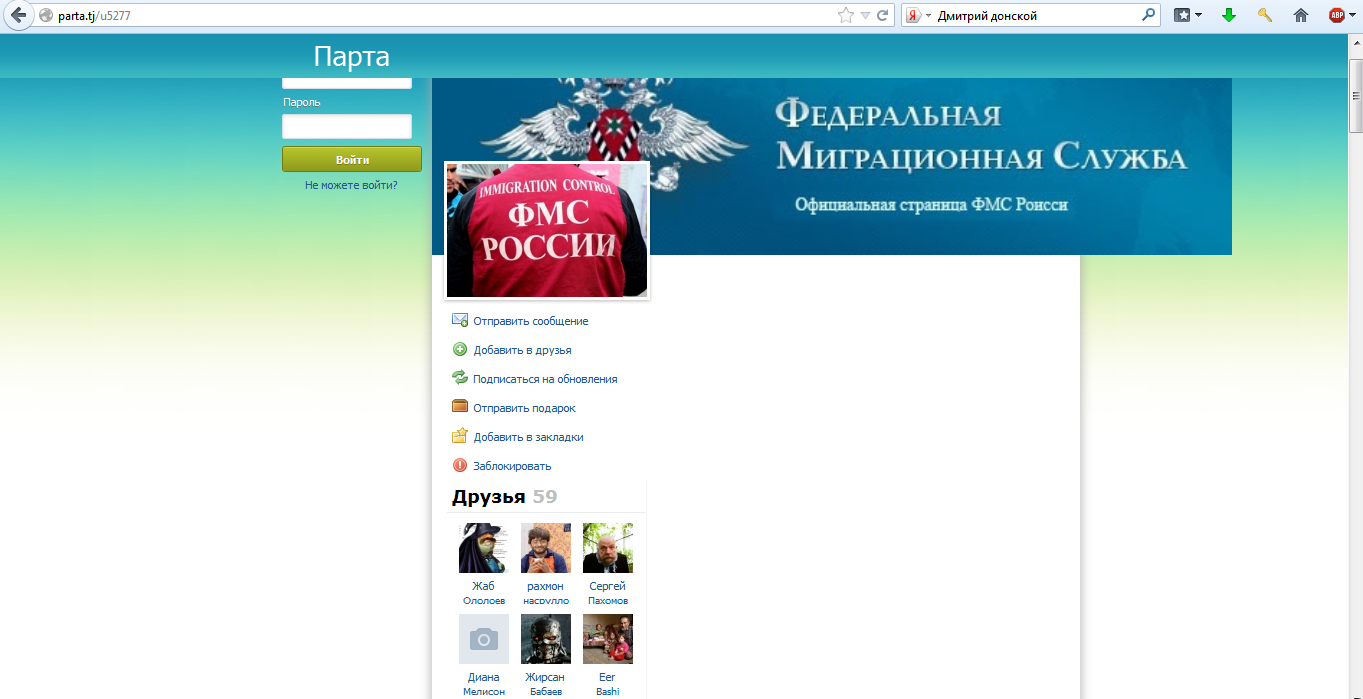Open the bookmarks menu toolbar button
Screen dimensions: 1363x699
pos(1188,15)
